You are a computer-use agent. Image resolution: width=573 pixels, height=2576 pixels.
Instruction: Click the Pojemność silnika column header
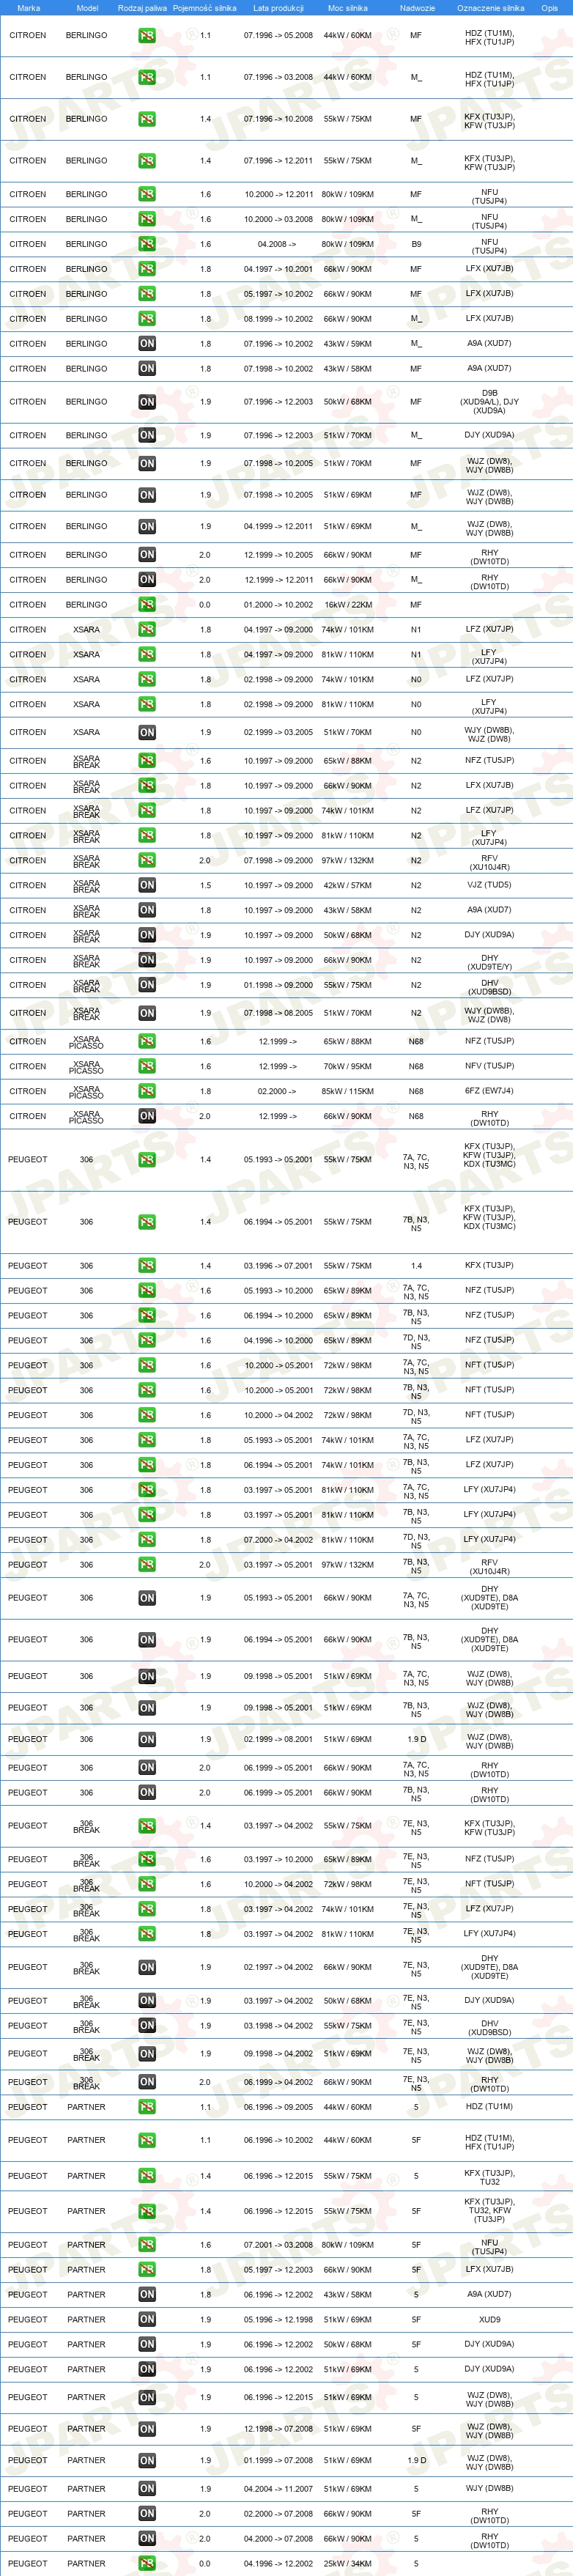pos(204,8)
